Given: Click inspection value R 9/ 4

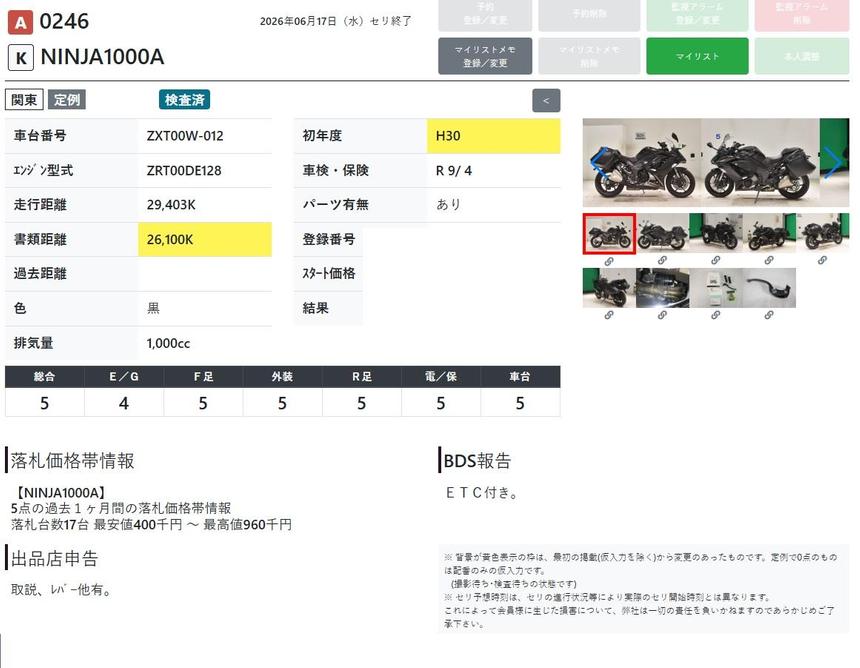Looking at the screenshot, I should point(454,171).
